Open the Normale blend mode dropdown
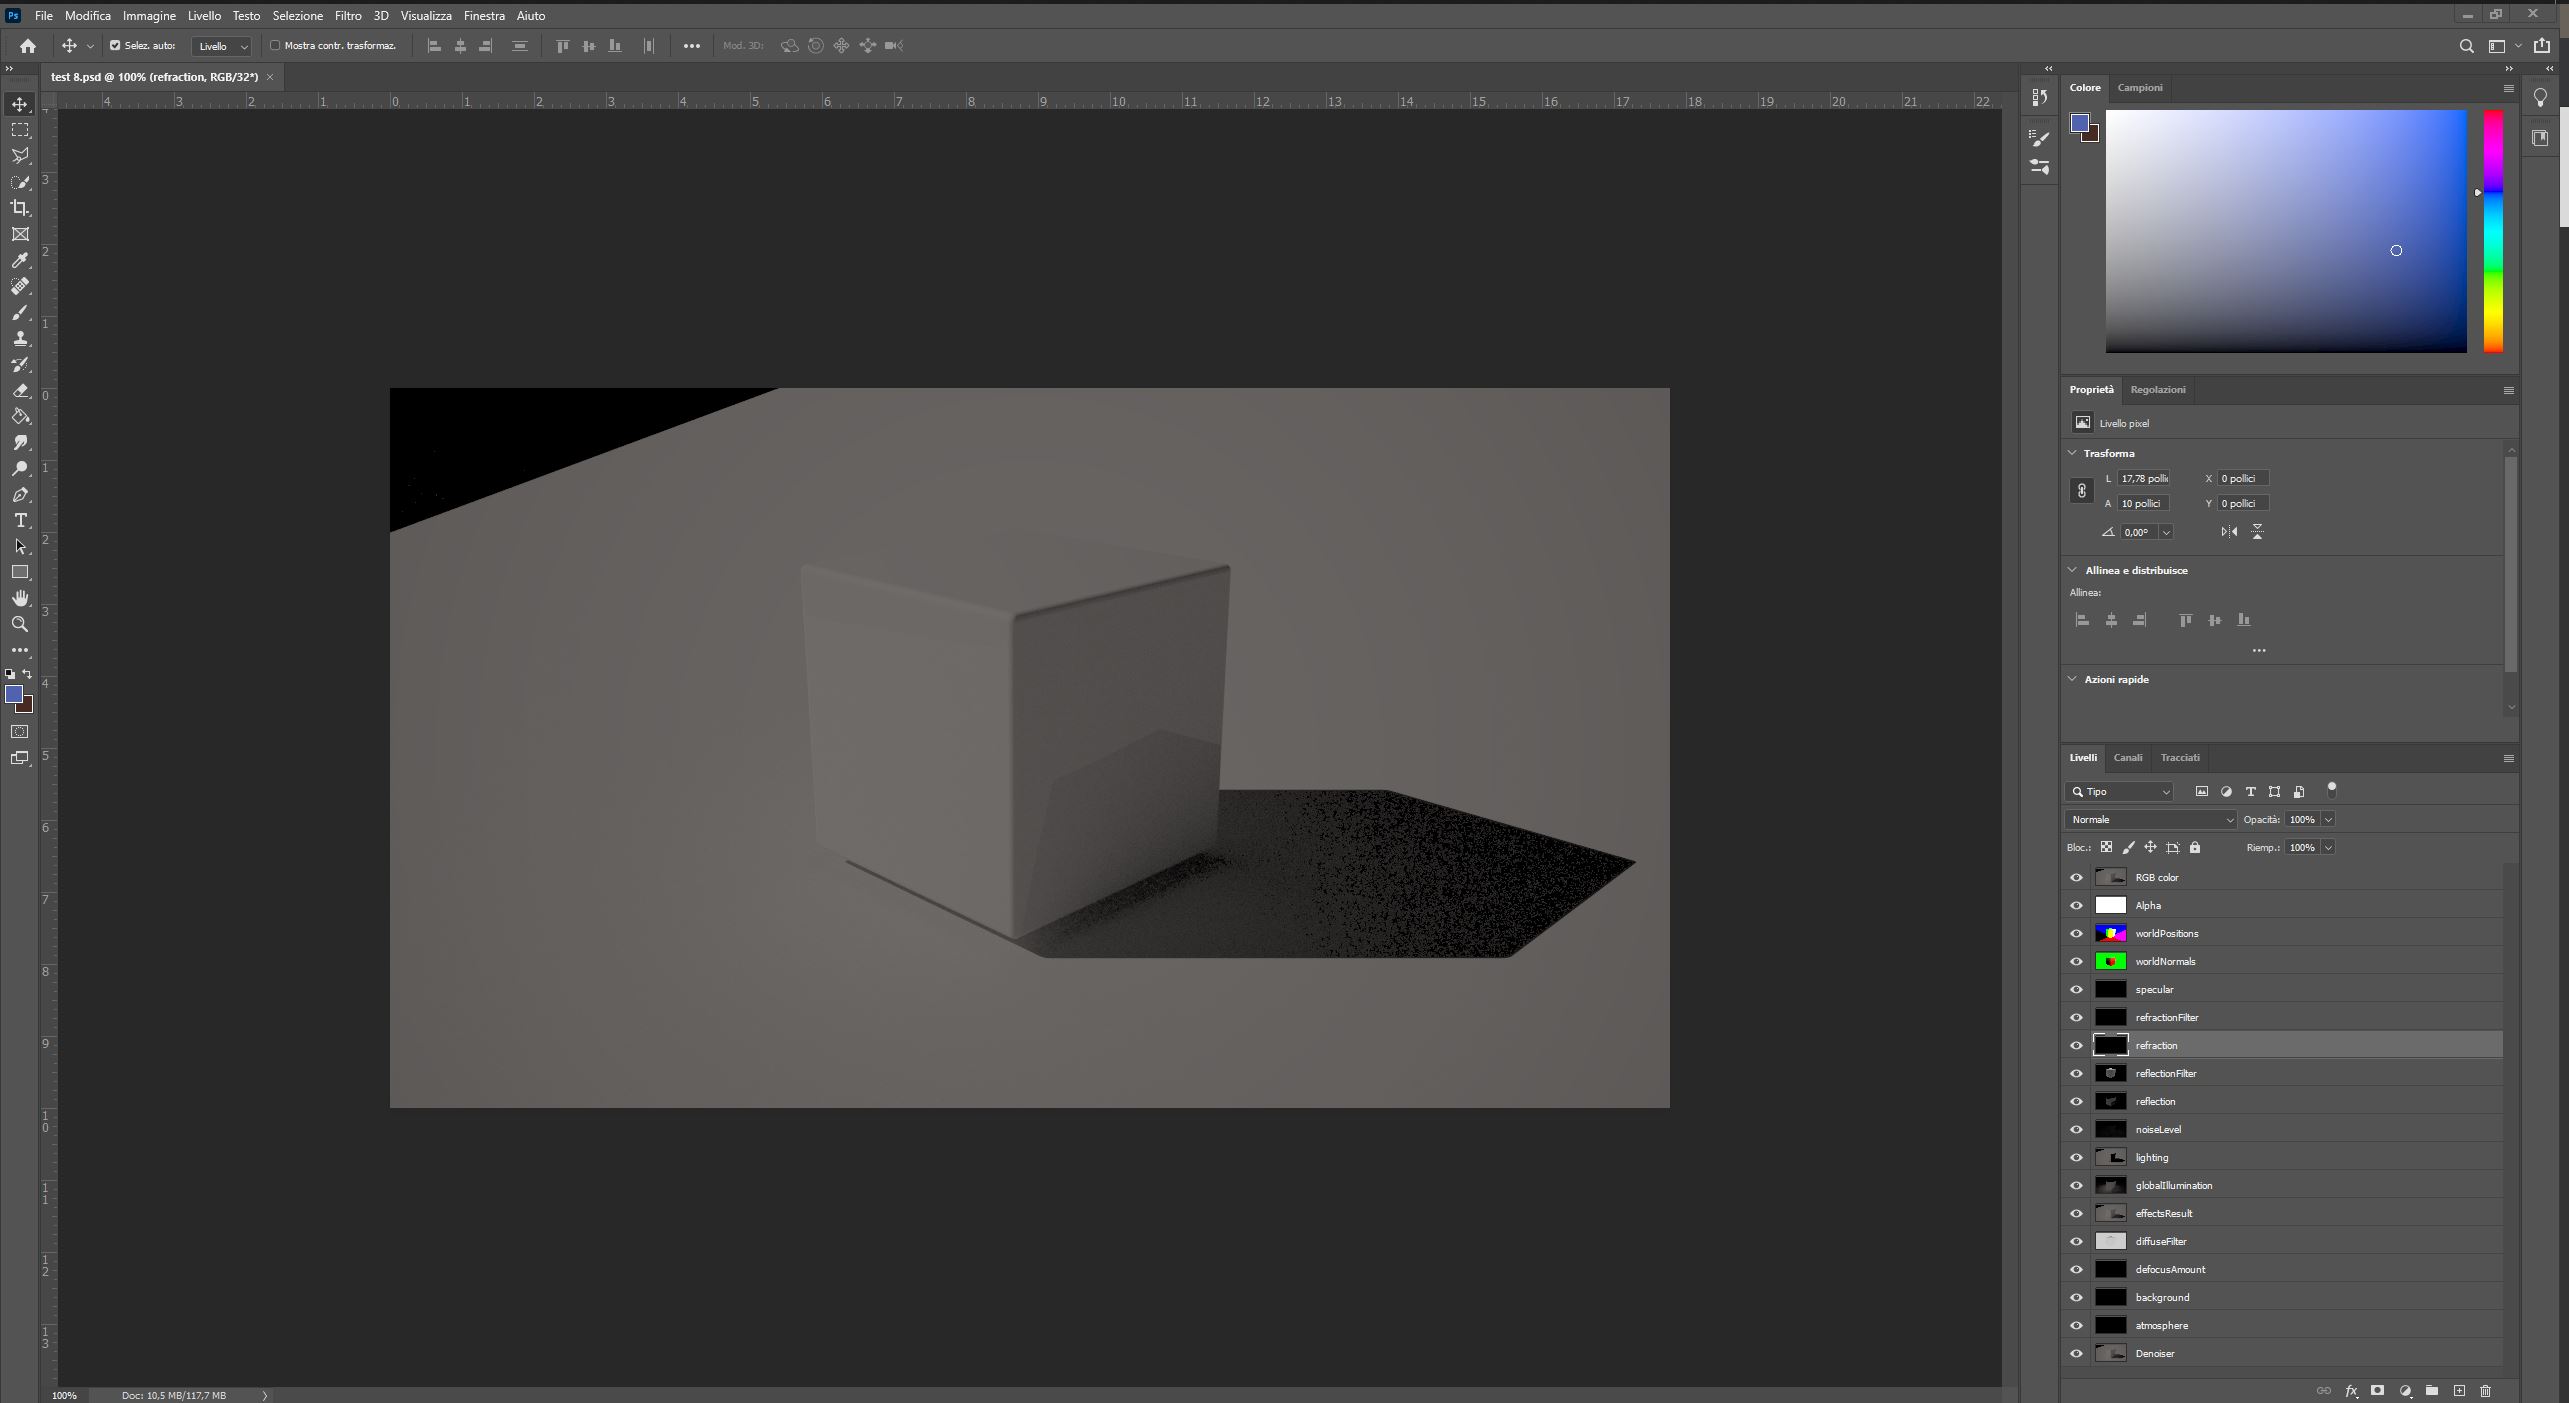 [2150, 820]
